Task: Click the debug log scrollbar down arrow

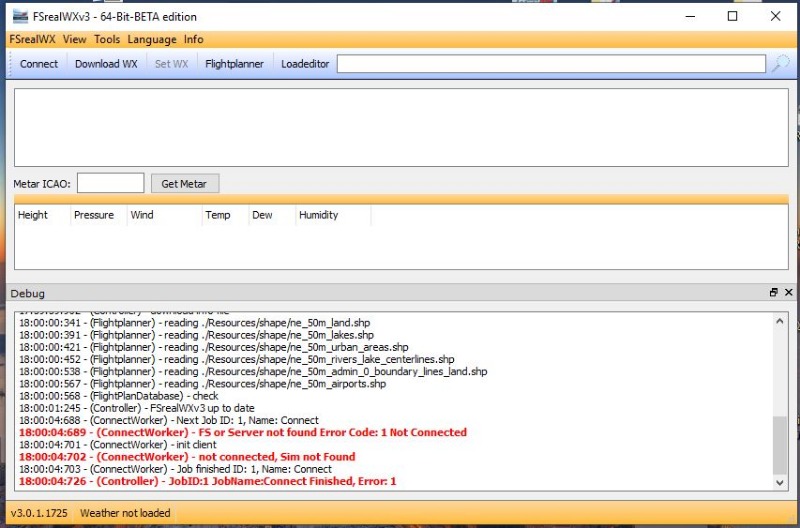Action: coord(780,482)
